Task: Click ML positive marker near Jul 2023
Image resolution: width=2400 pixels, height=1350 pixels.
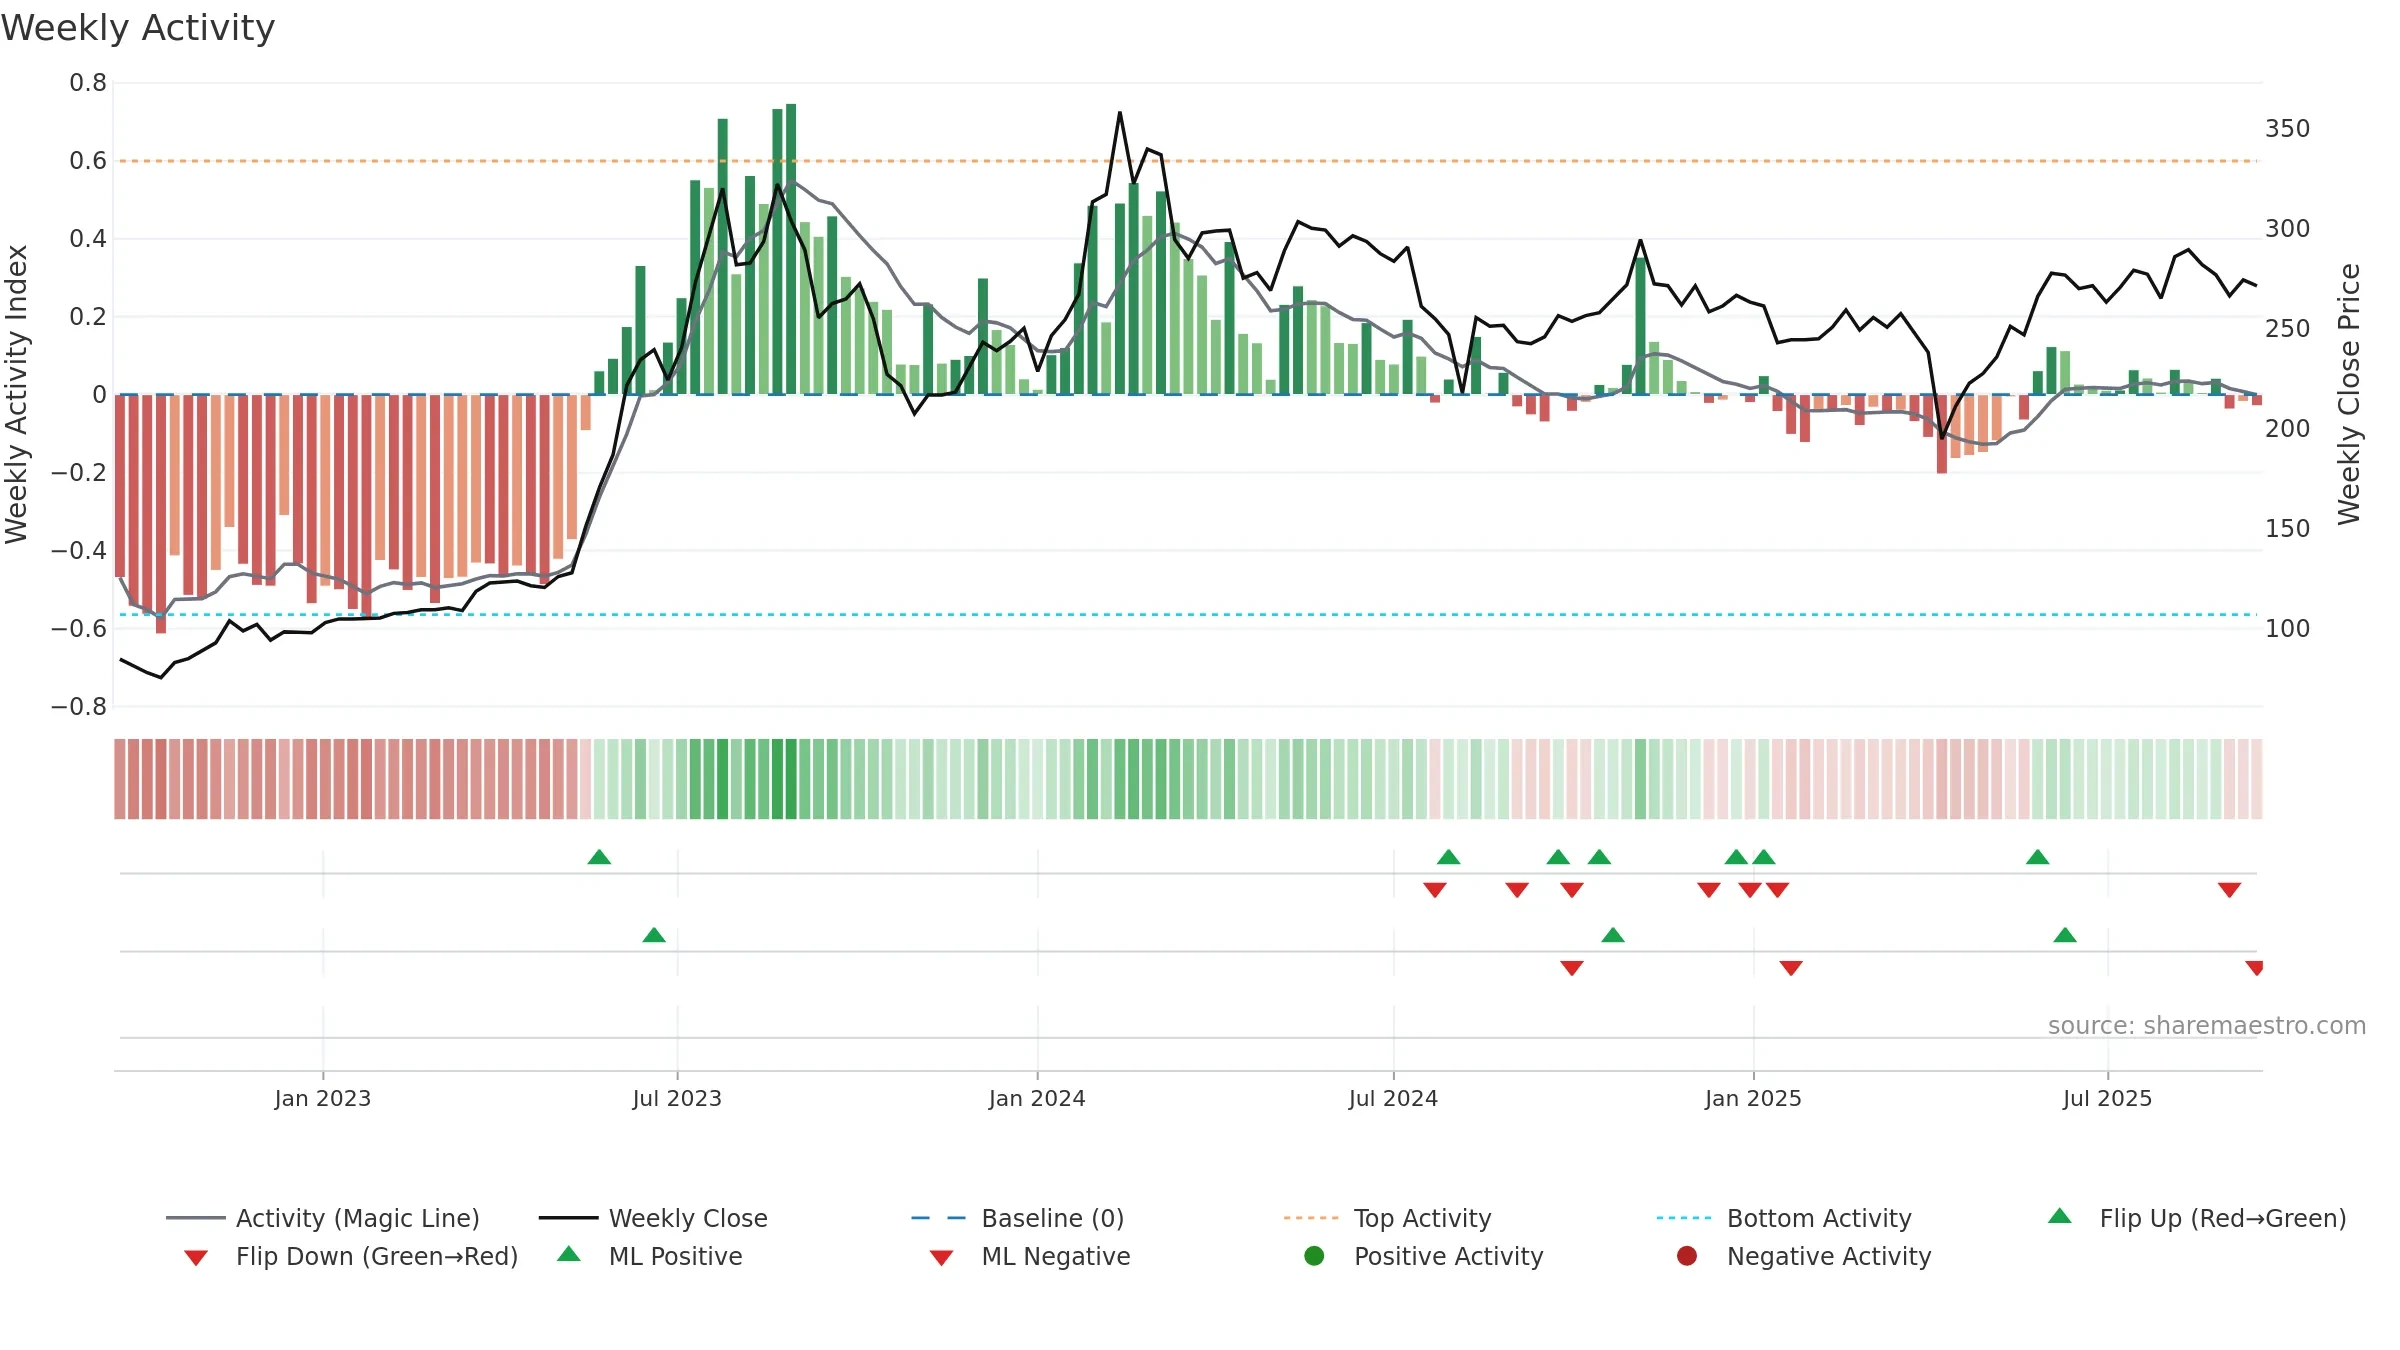Action: [654, 935]
